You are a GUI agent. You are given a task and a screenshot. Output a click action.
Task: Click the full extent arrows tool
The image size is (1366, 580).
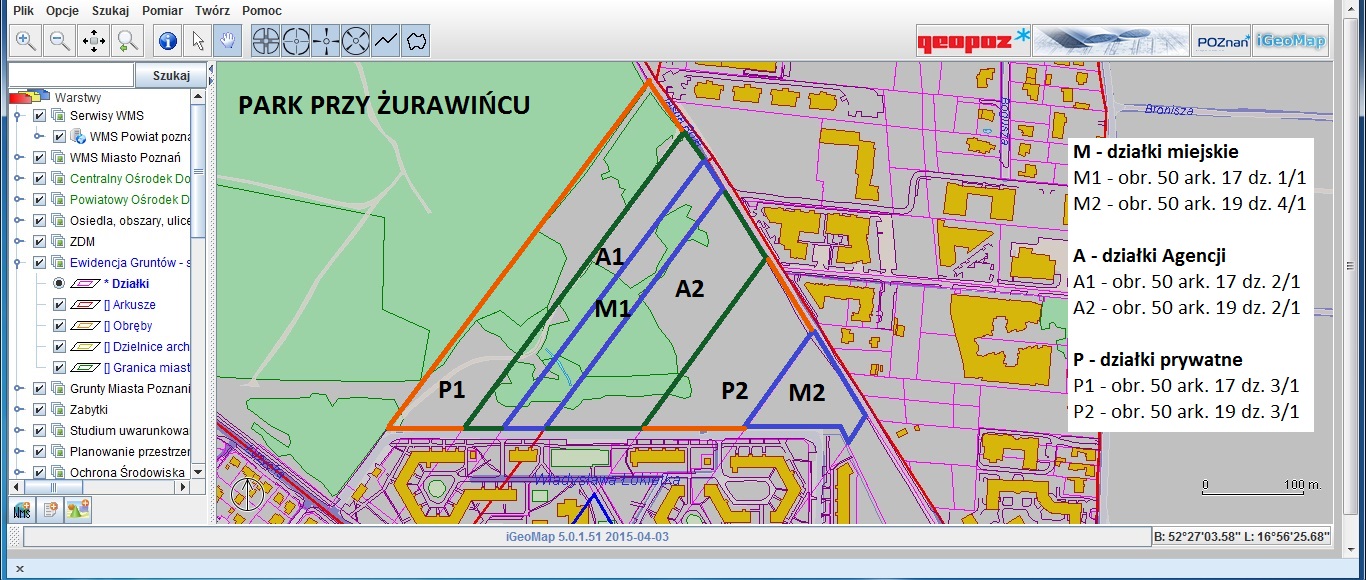pos(94,41)
